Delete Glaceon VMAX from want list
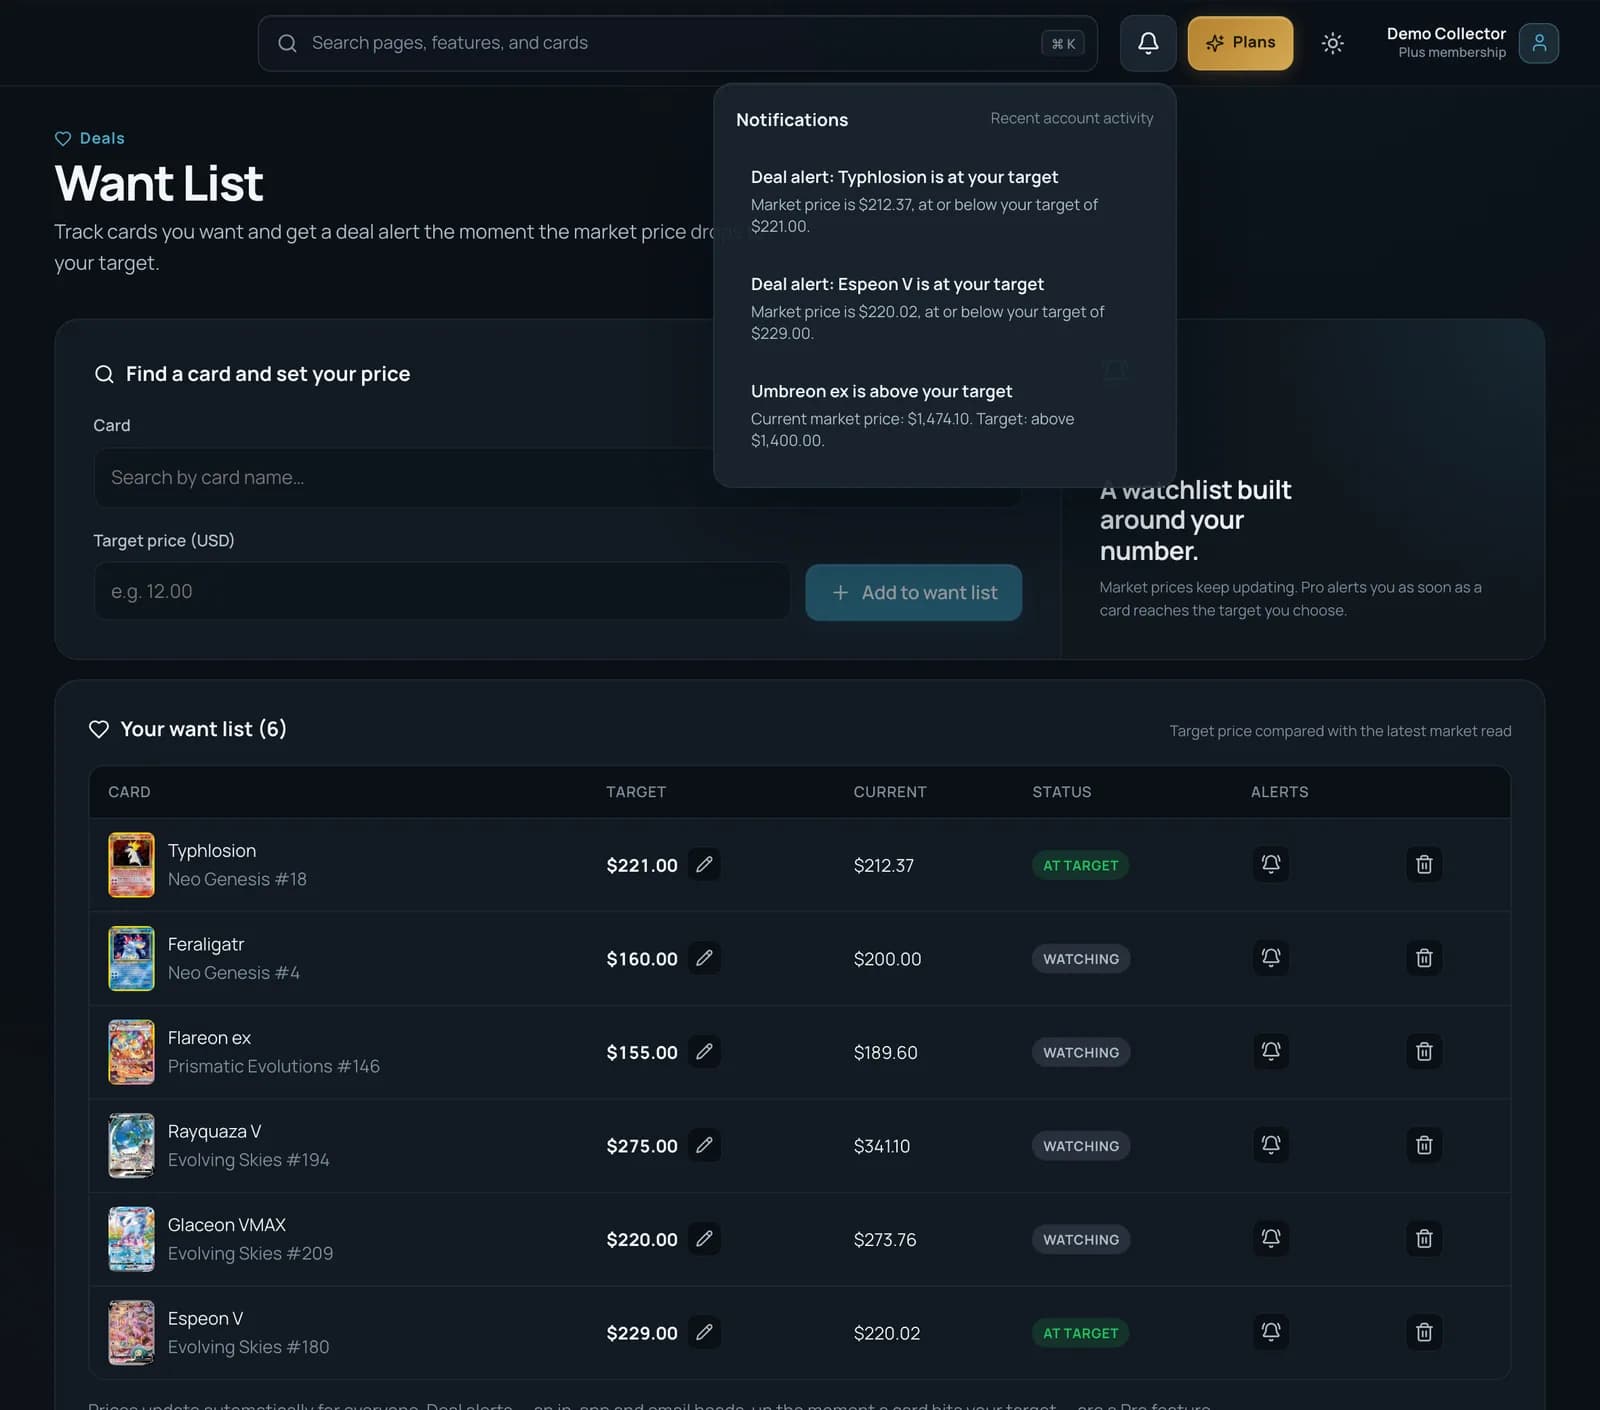The height and width of the screenshot is (1410, 1600). [1424, 1238]
